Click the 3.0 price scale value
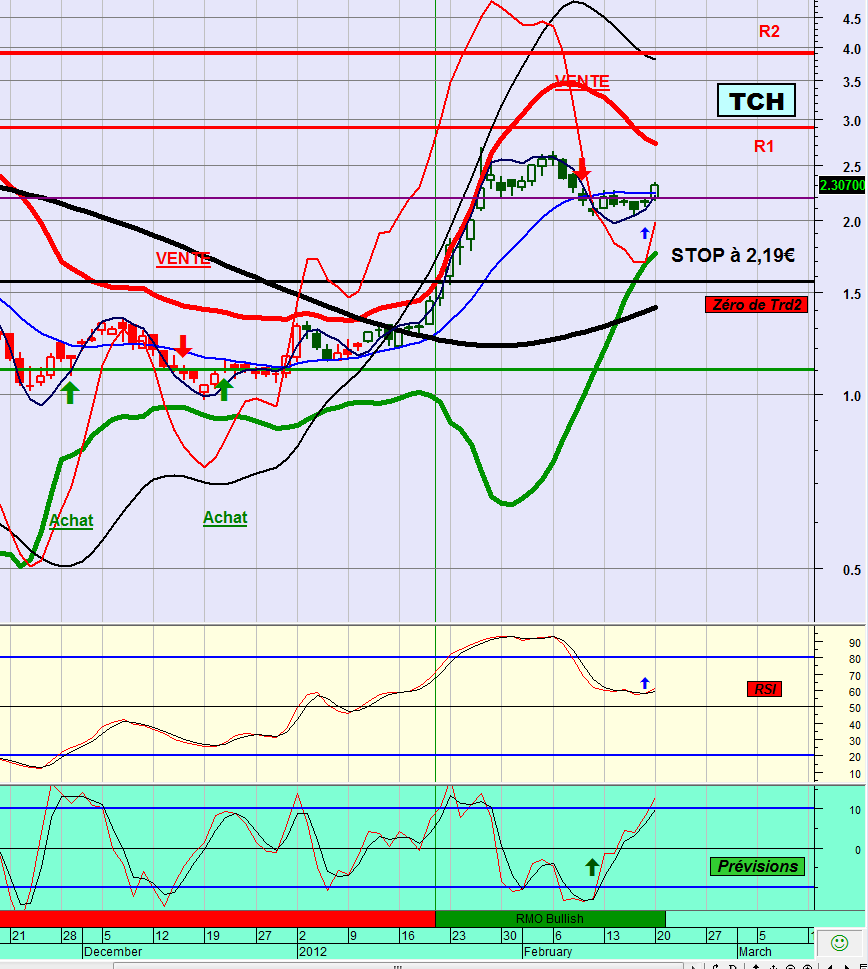The width and height of the screenshot is (868, 969). 852,121
